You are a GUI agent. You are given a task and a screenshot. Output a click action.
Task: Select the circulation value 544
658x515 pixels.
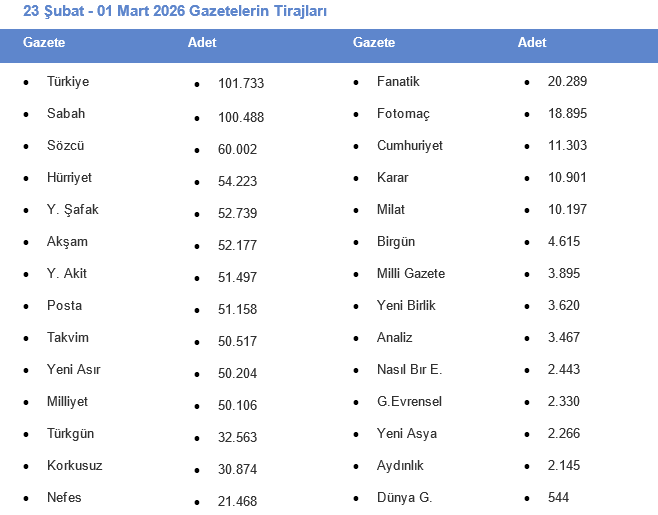[560, 498]
